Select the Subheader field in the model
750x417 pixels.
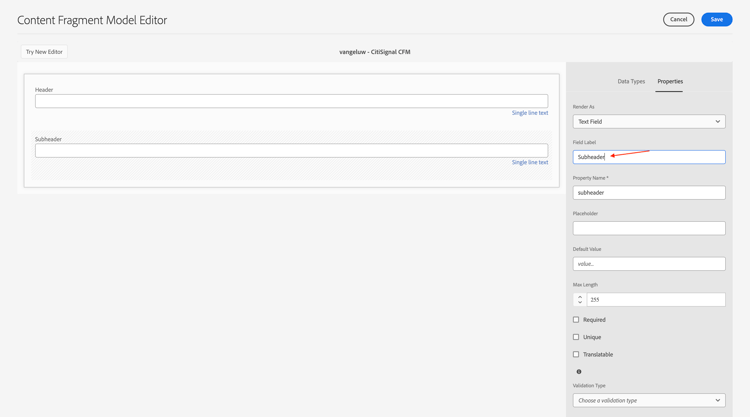(291, 151)
